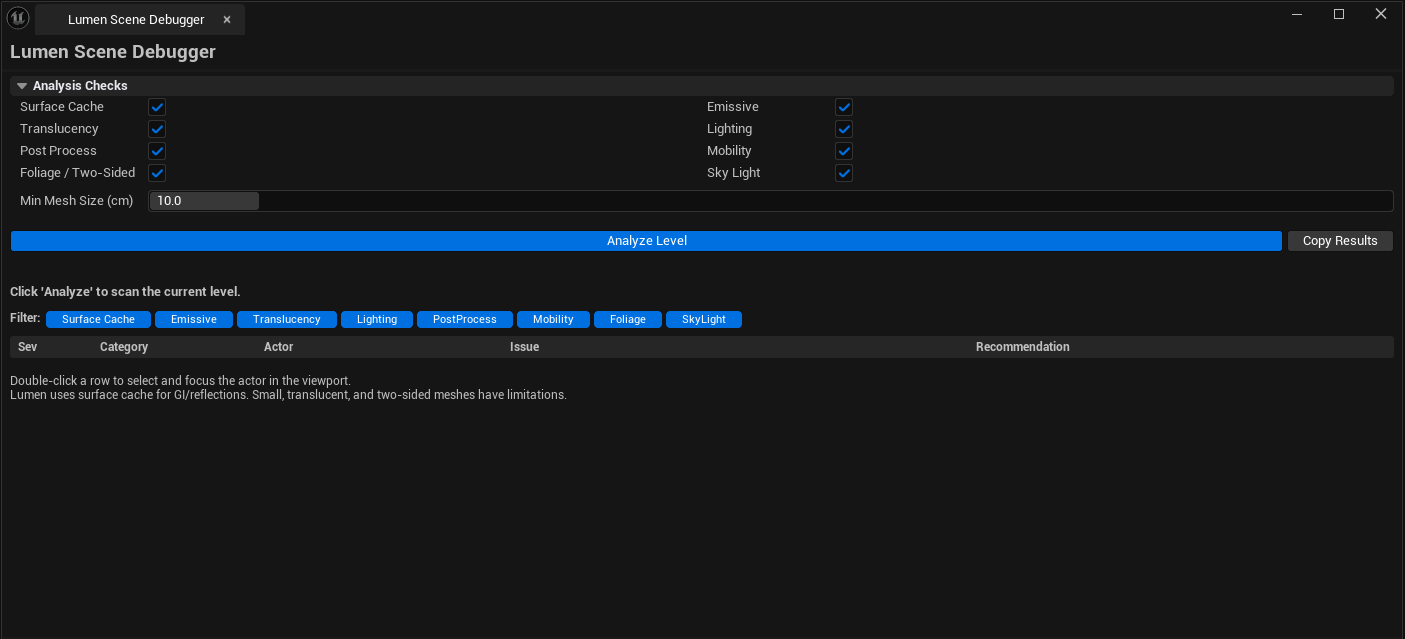
Task: Toggle the Foliage filter button
Action: point(628,319)
